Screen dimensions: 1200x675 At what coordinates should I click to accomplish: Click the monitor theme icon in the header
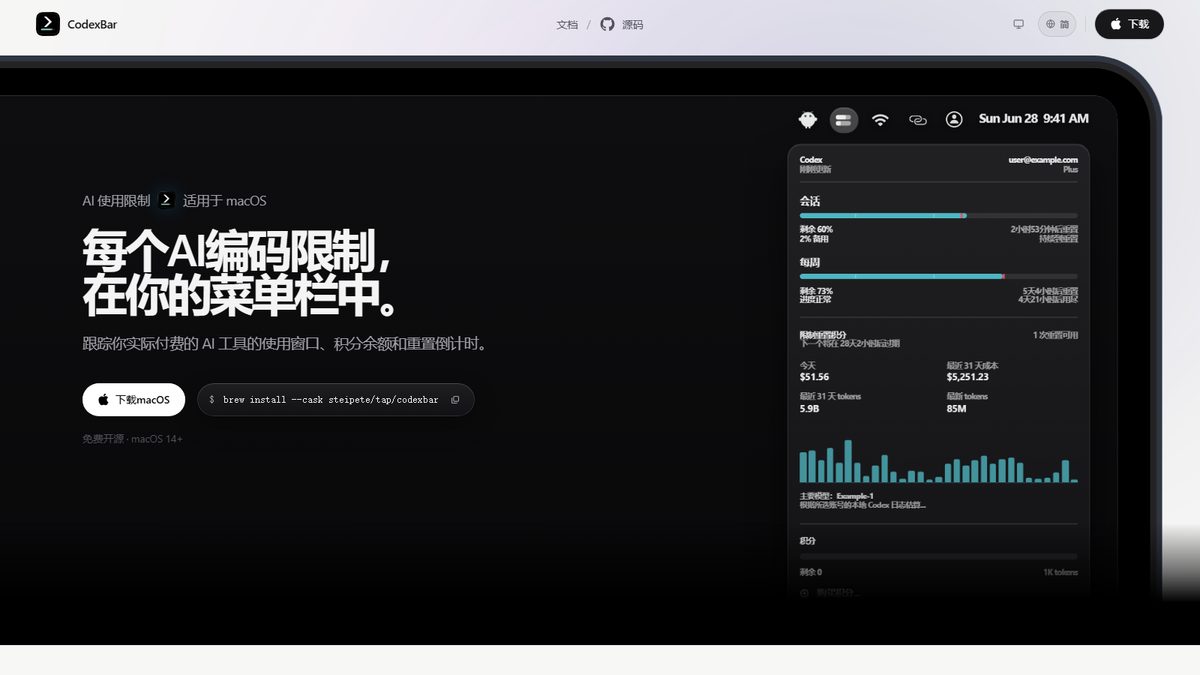click(1018, 24)
